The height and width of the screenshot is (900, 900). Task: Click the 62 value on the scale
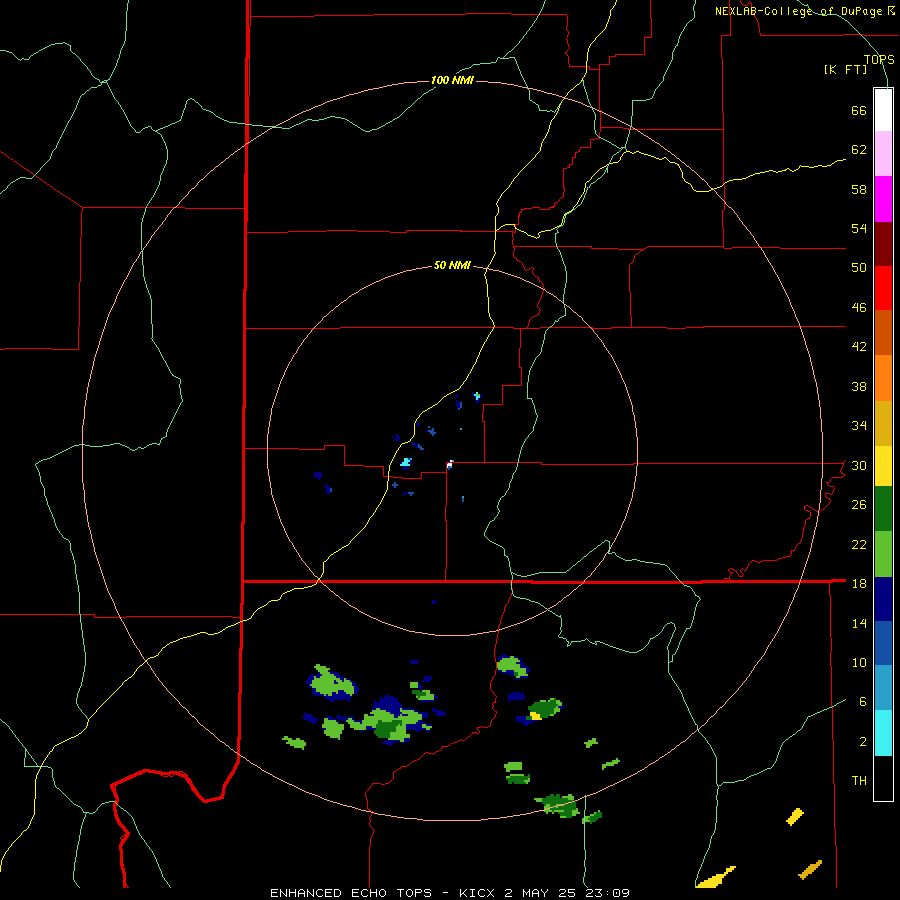pyautogui.click(x=859, y=150)
